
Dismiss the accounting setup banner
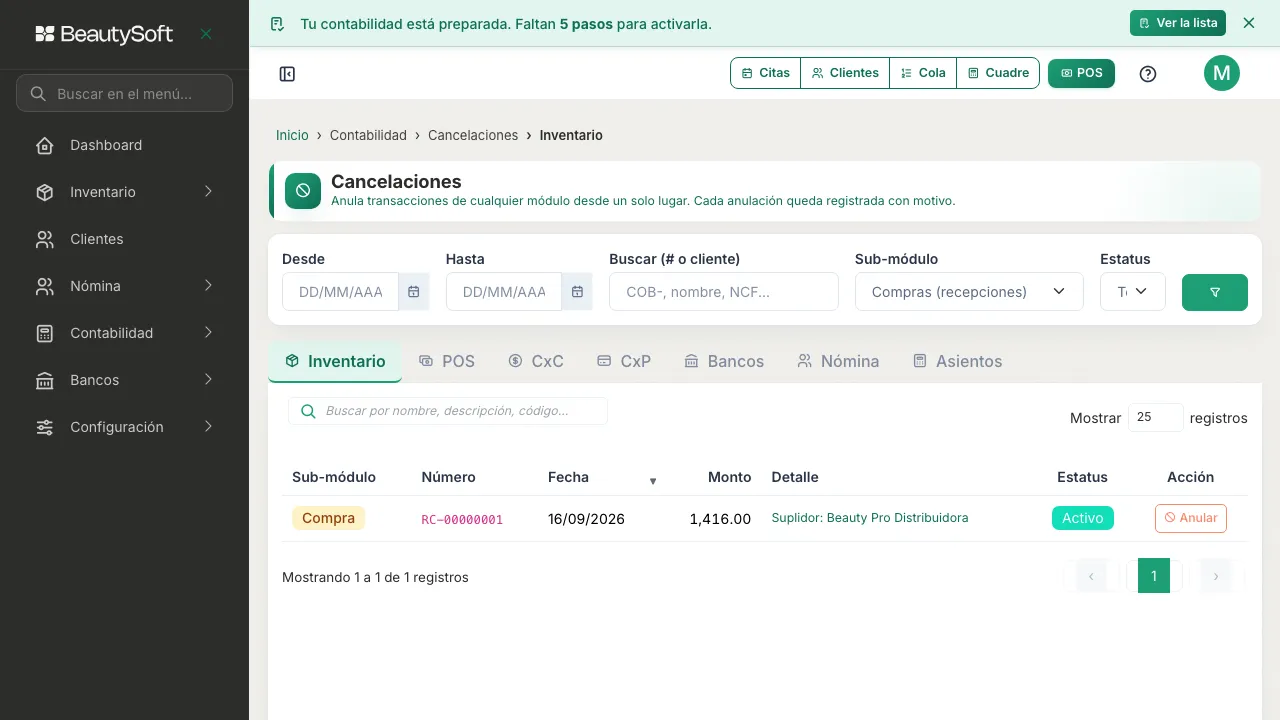pos(1249,23)
